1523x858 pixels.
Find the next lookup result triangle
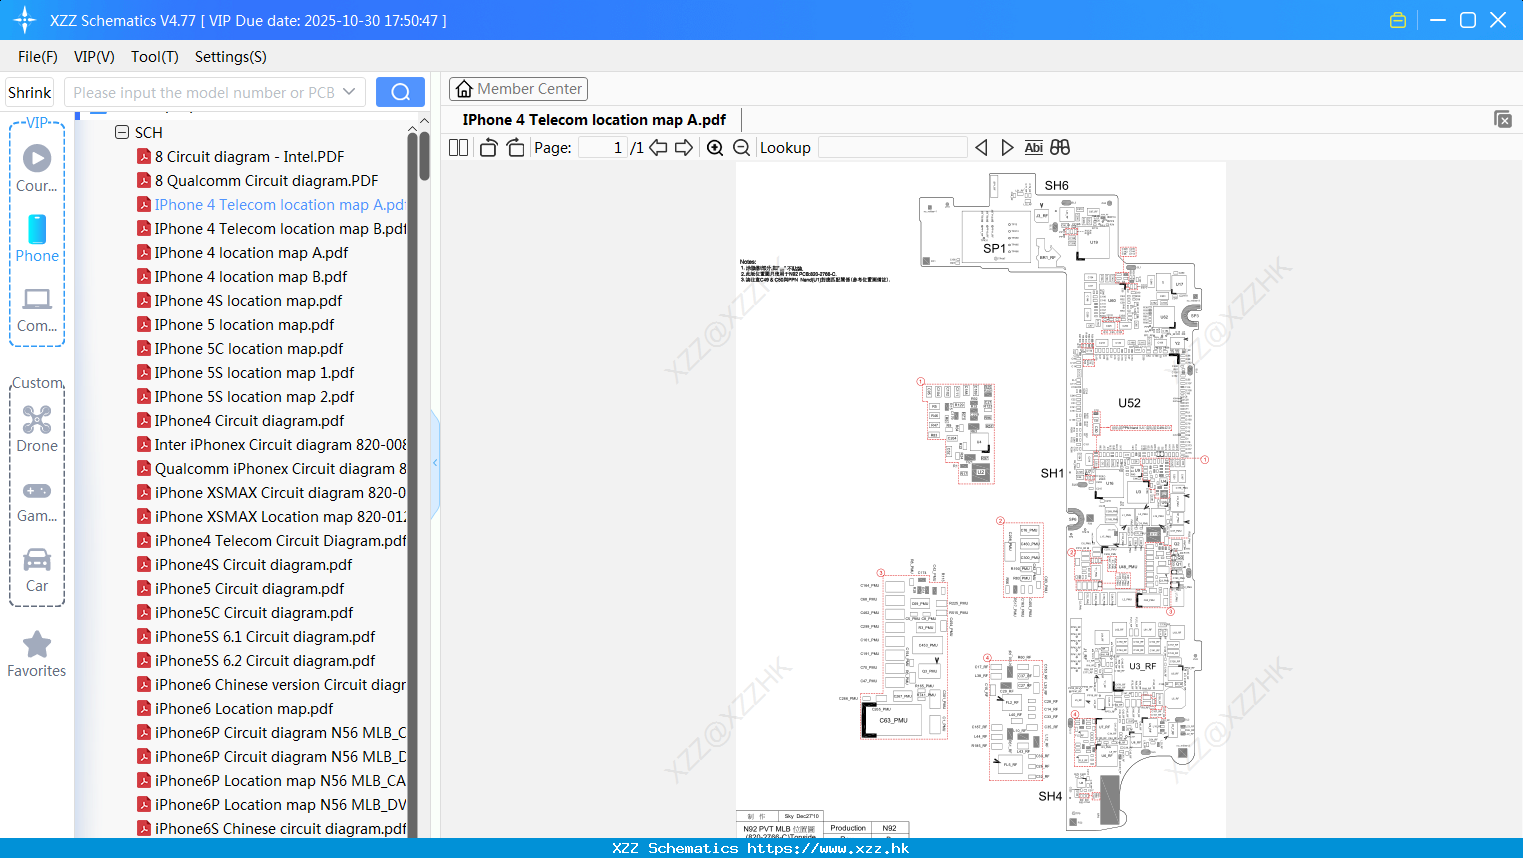point(1007,147)
